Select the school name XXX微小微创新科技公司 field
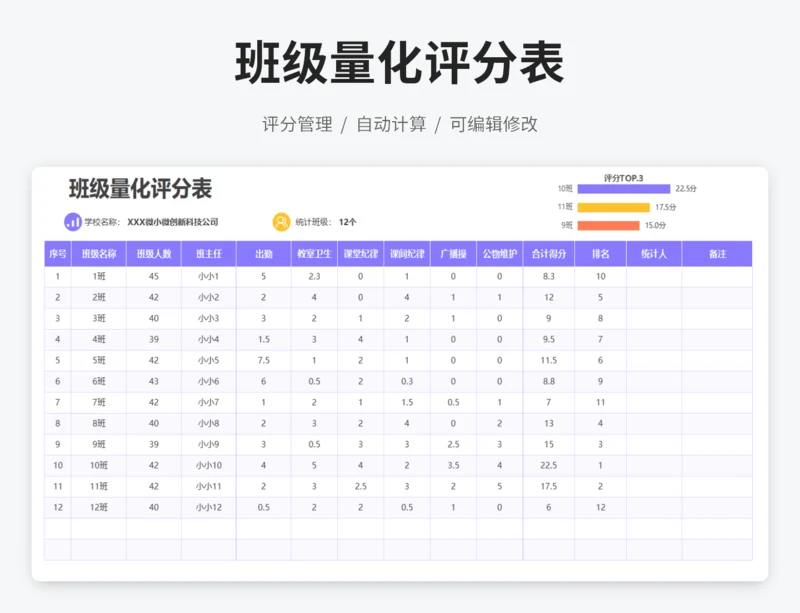 [x=172, y=222]
